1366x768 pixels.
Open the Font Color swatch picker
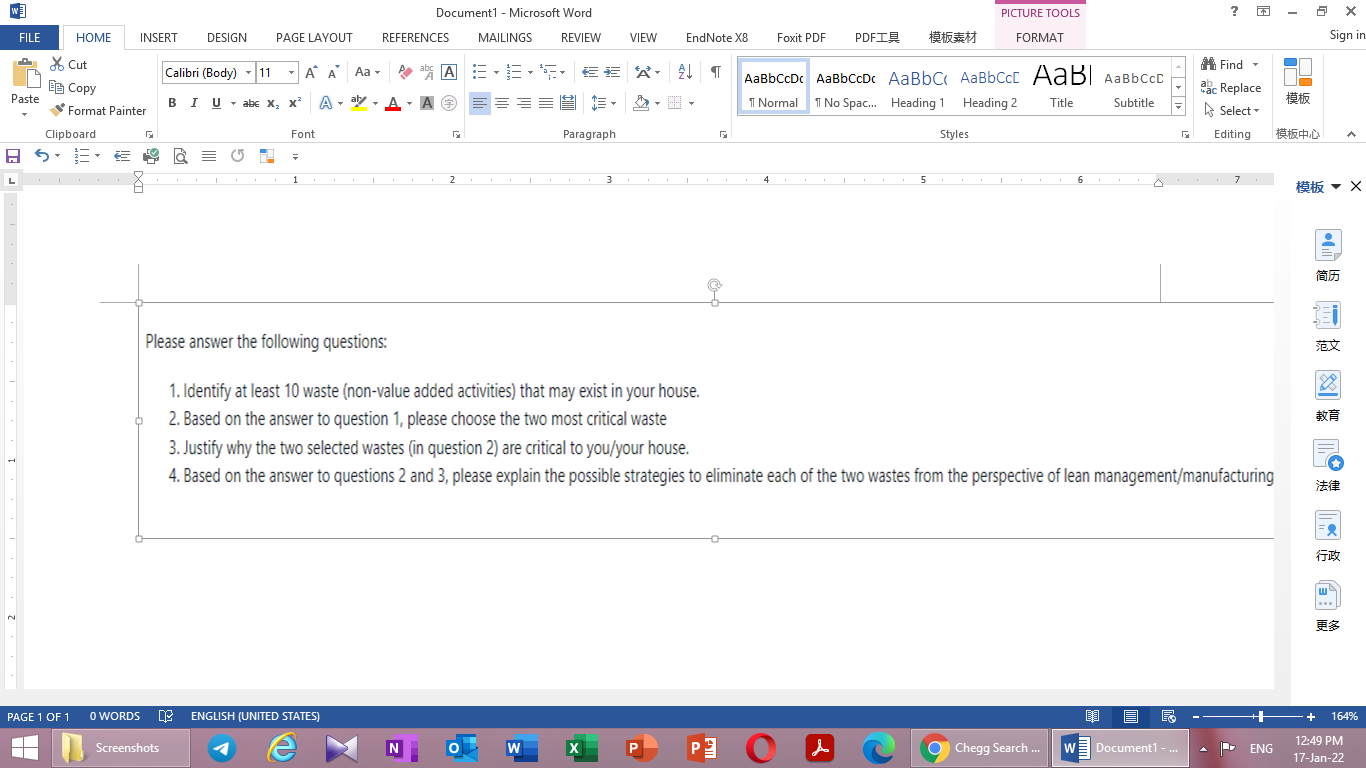(409, 103)
